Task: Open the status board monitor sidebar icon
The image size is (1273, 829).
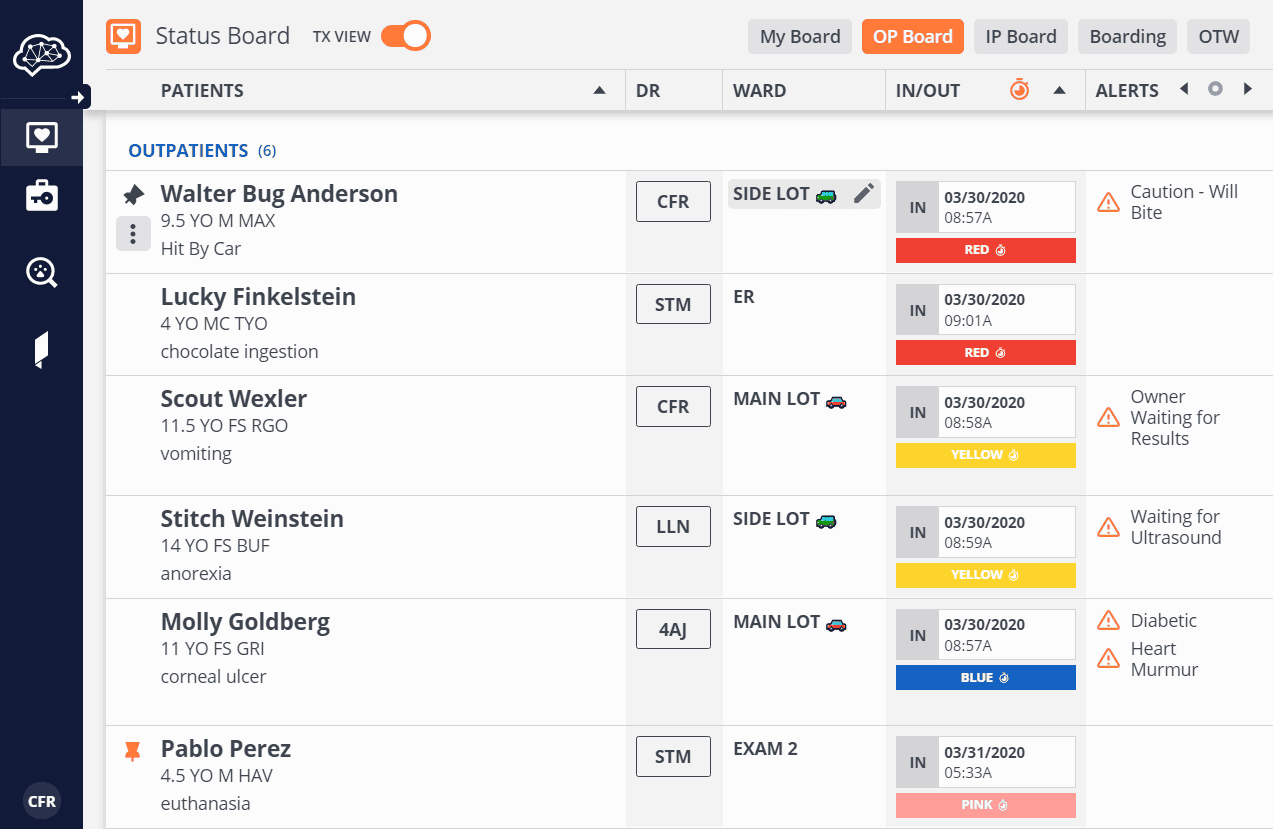Action: coord(42,137)
